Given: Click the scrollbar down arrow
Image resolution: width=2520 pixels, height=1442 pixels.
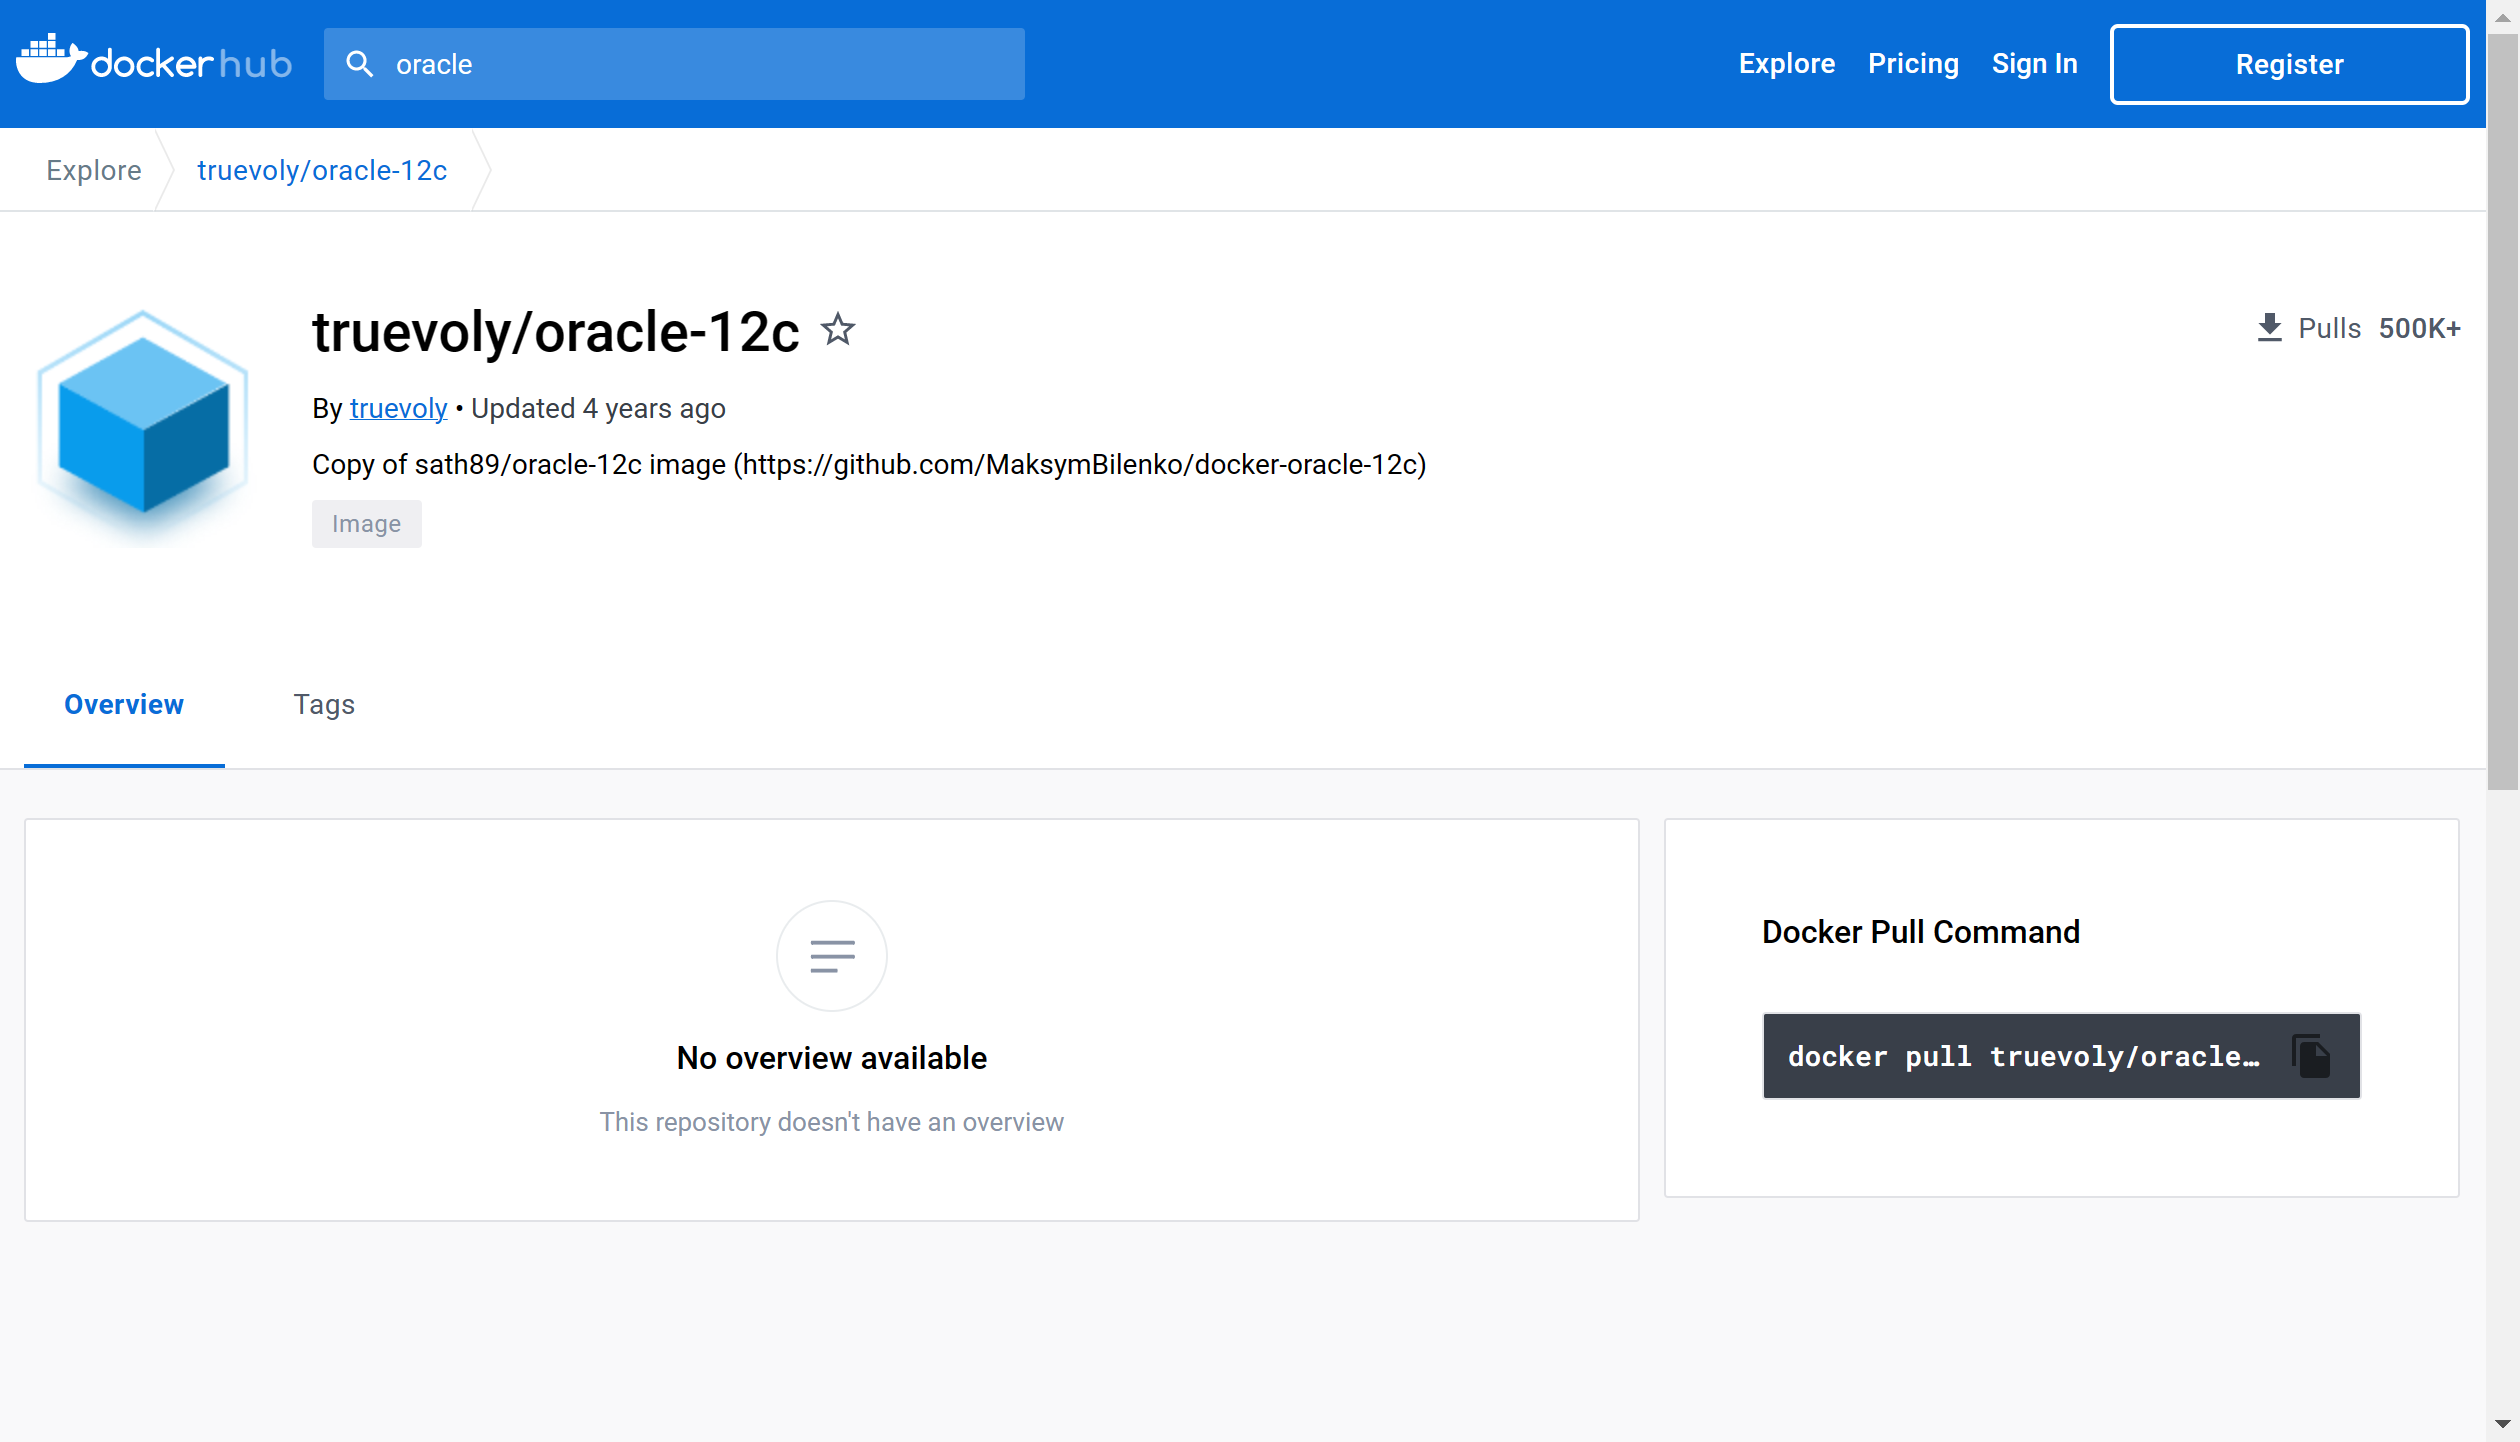Looking at the screenshot, I should (2502, 1424).
